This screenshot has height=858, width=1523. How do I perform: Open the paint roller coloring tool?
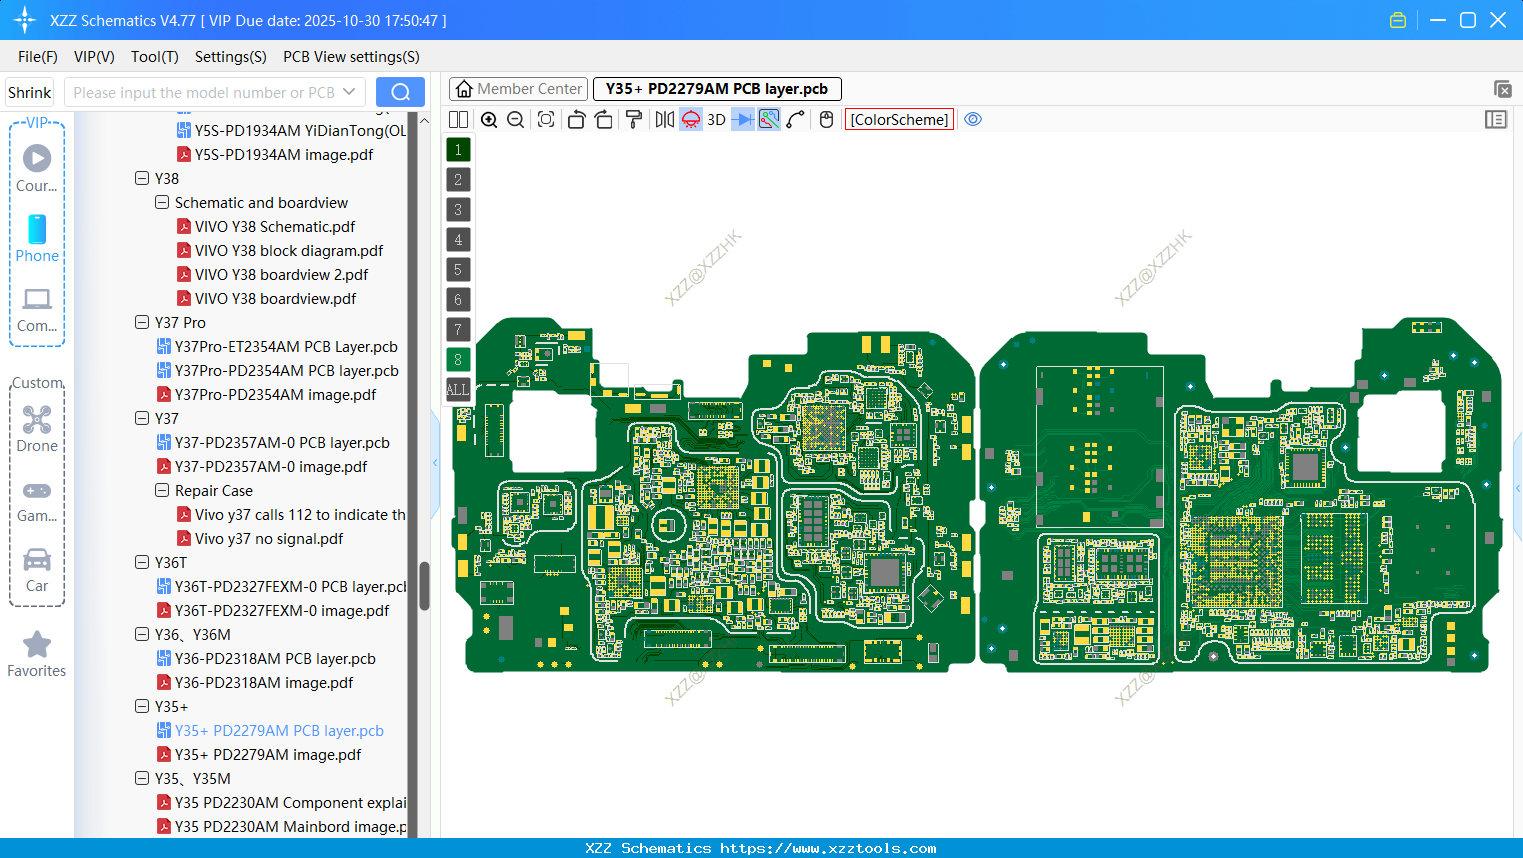click(633, 119)
